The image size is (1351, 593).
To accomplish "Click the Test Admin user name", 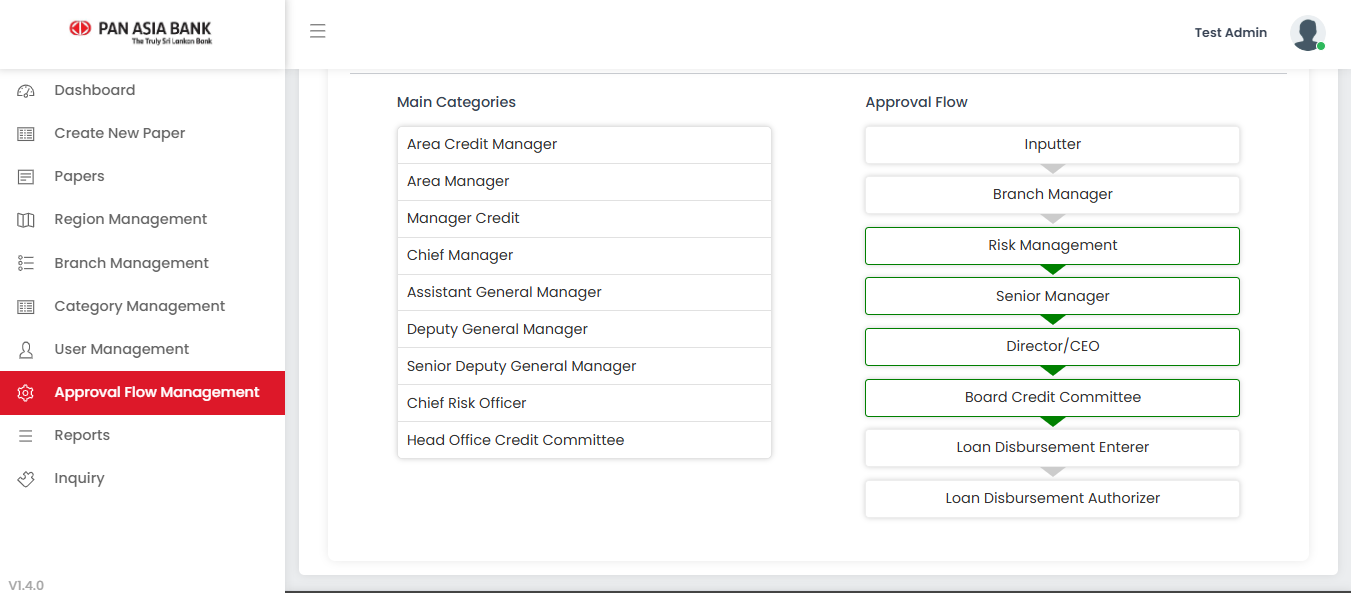I will (1230, 33).
